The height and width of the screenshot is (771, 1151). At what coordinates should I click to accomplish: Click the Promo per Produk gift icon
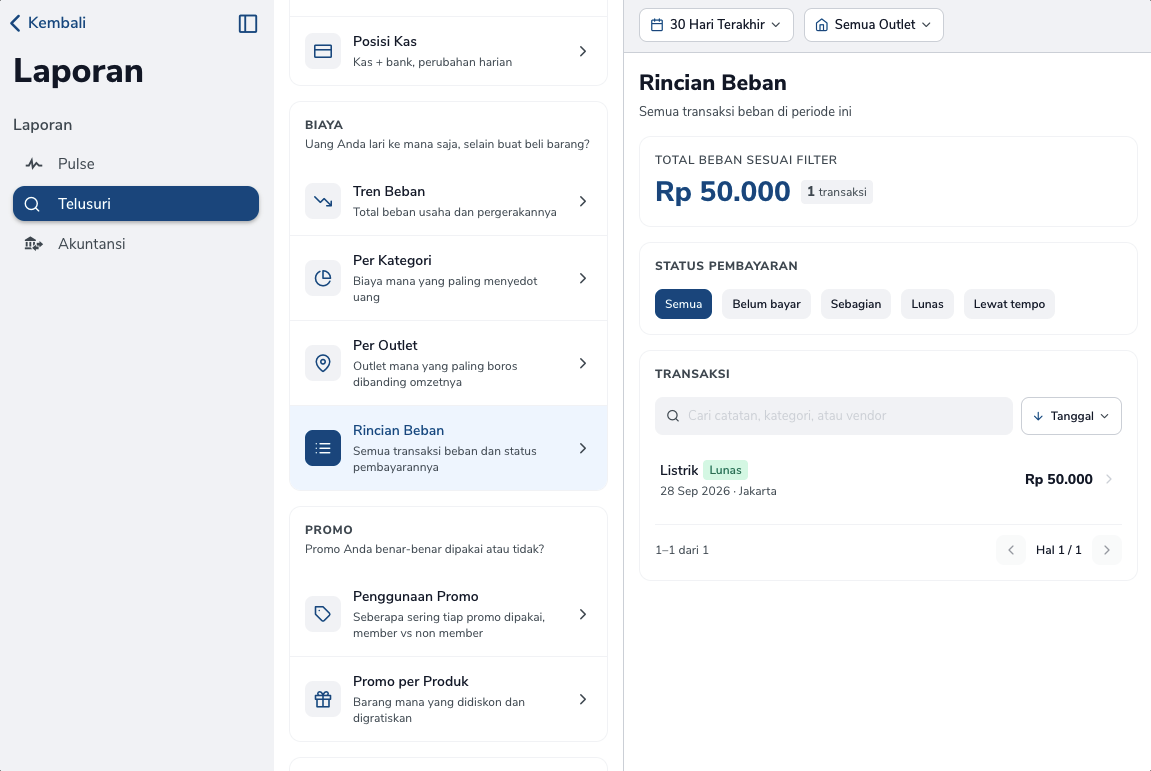[323, 700]
